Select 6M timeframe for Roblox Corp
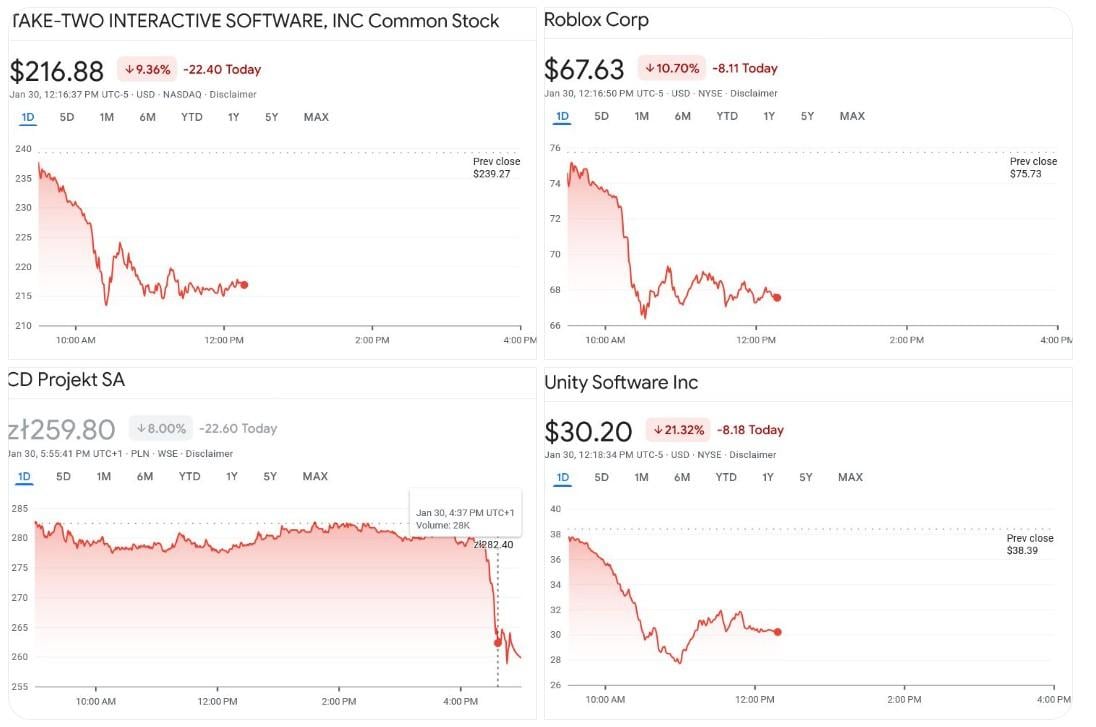 pos(682,116)
